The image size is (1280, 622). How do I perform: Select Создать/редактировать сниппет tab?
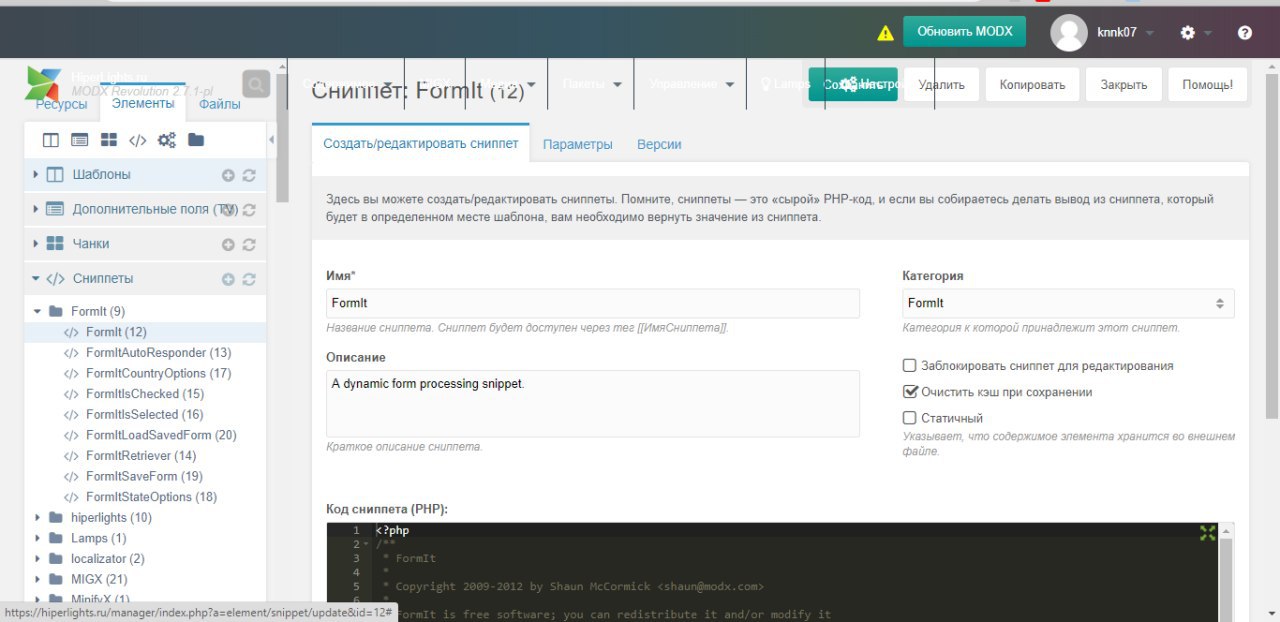coord(421,144)
